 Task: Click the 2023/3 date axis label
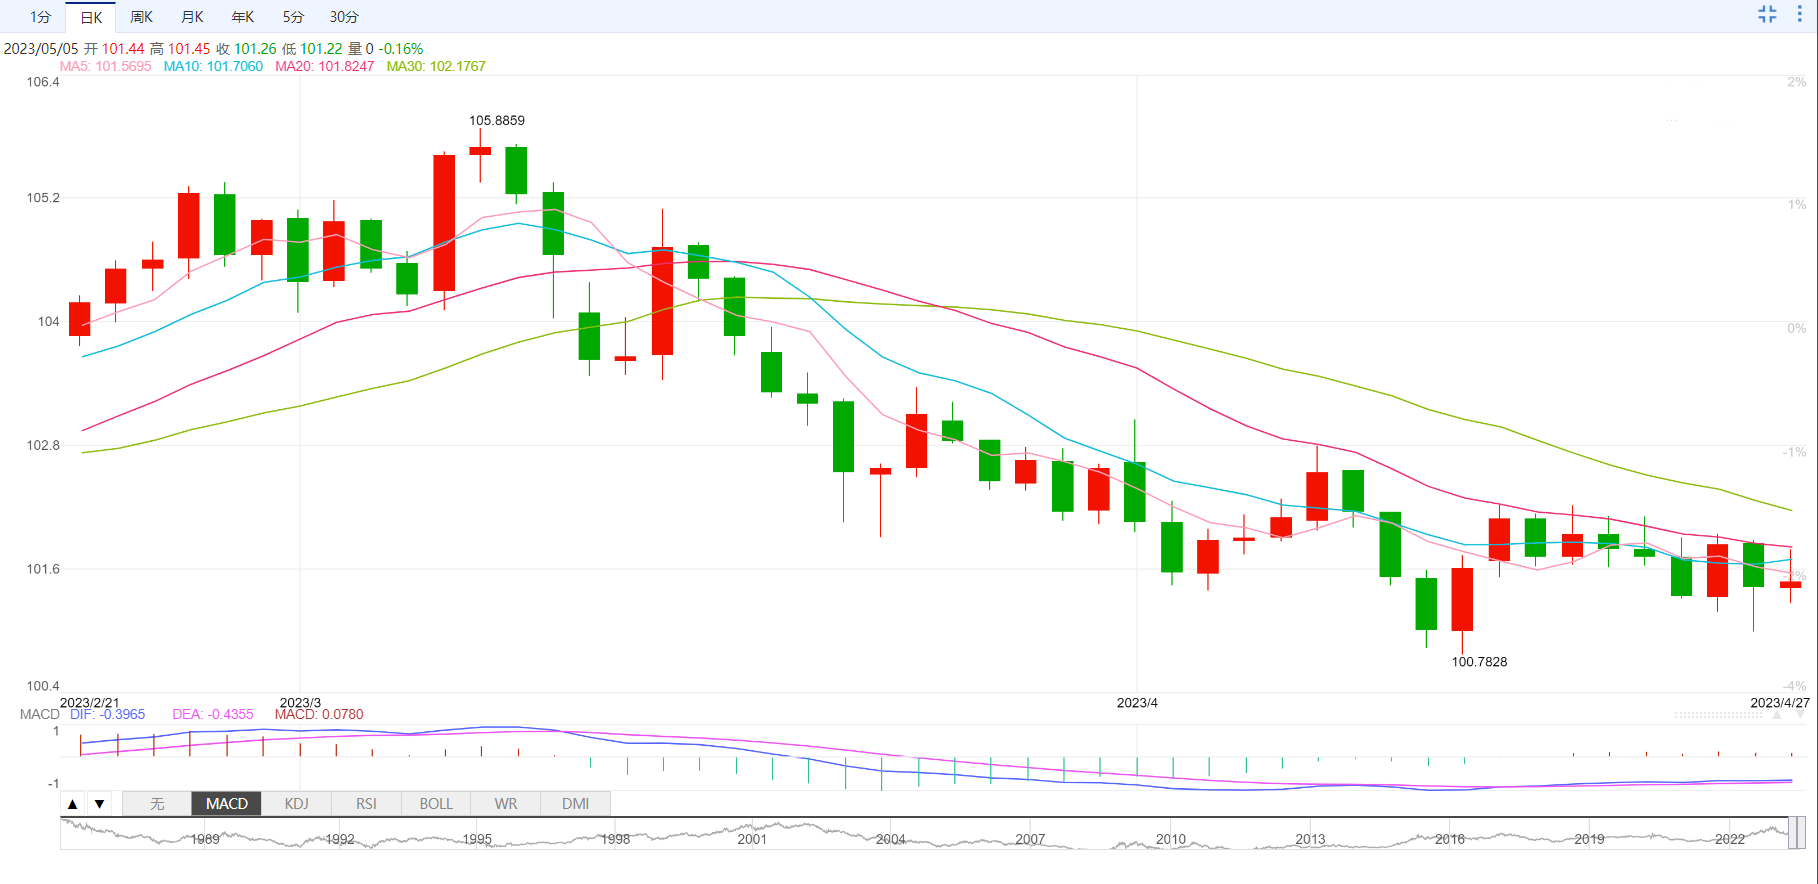tap(300, 703)
